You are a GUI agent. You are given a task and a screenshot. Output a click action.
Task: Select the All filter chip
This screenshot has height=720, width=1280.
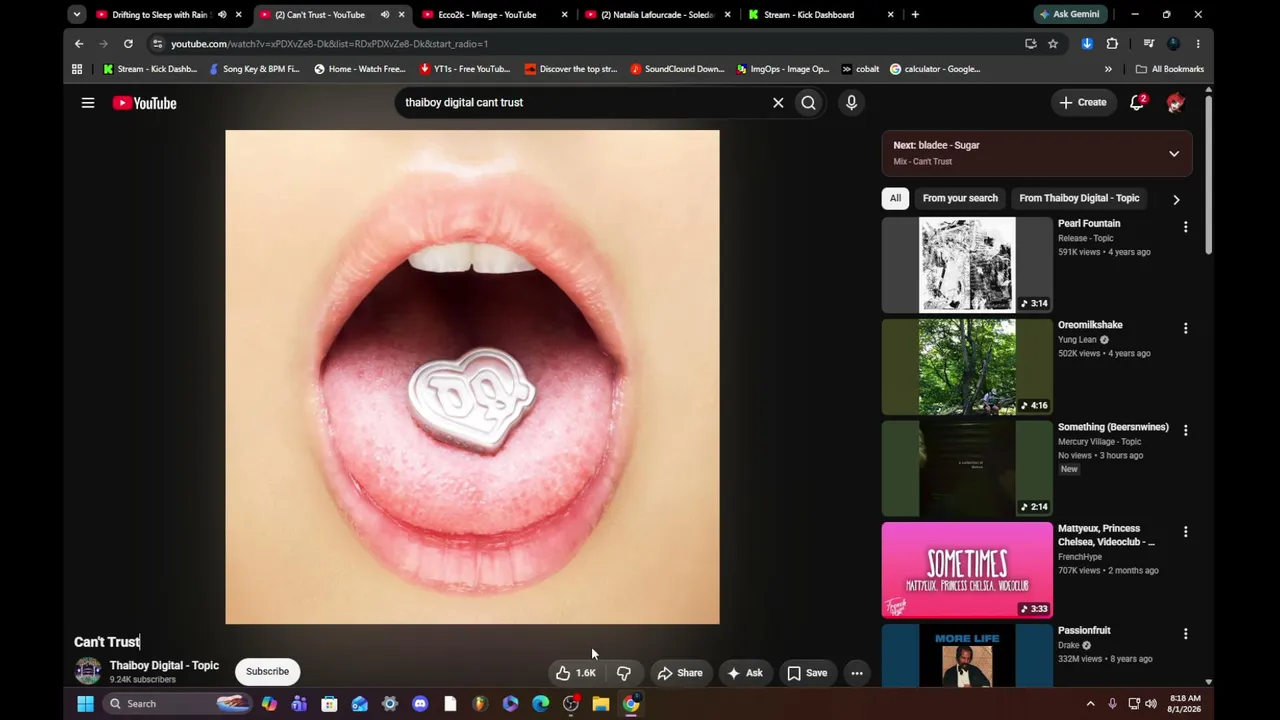tap(895, 198)
